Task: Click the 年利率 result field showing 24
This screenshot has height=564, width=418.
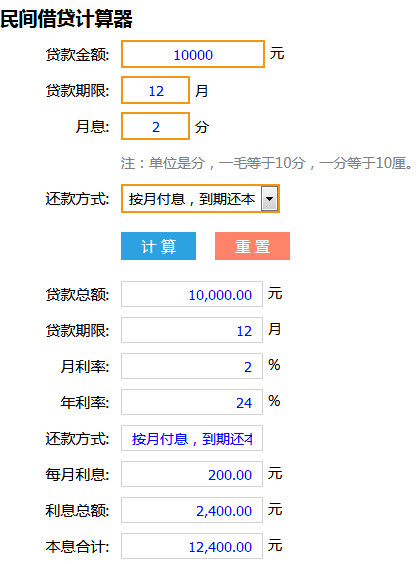Action: (192, 402)
